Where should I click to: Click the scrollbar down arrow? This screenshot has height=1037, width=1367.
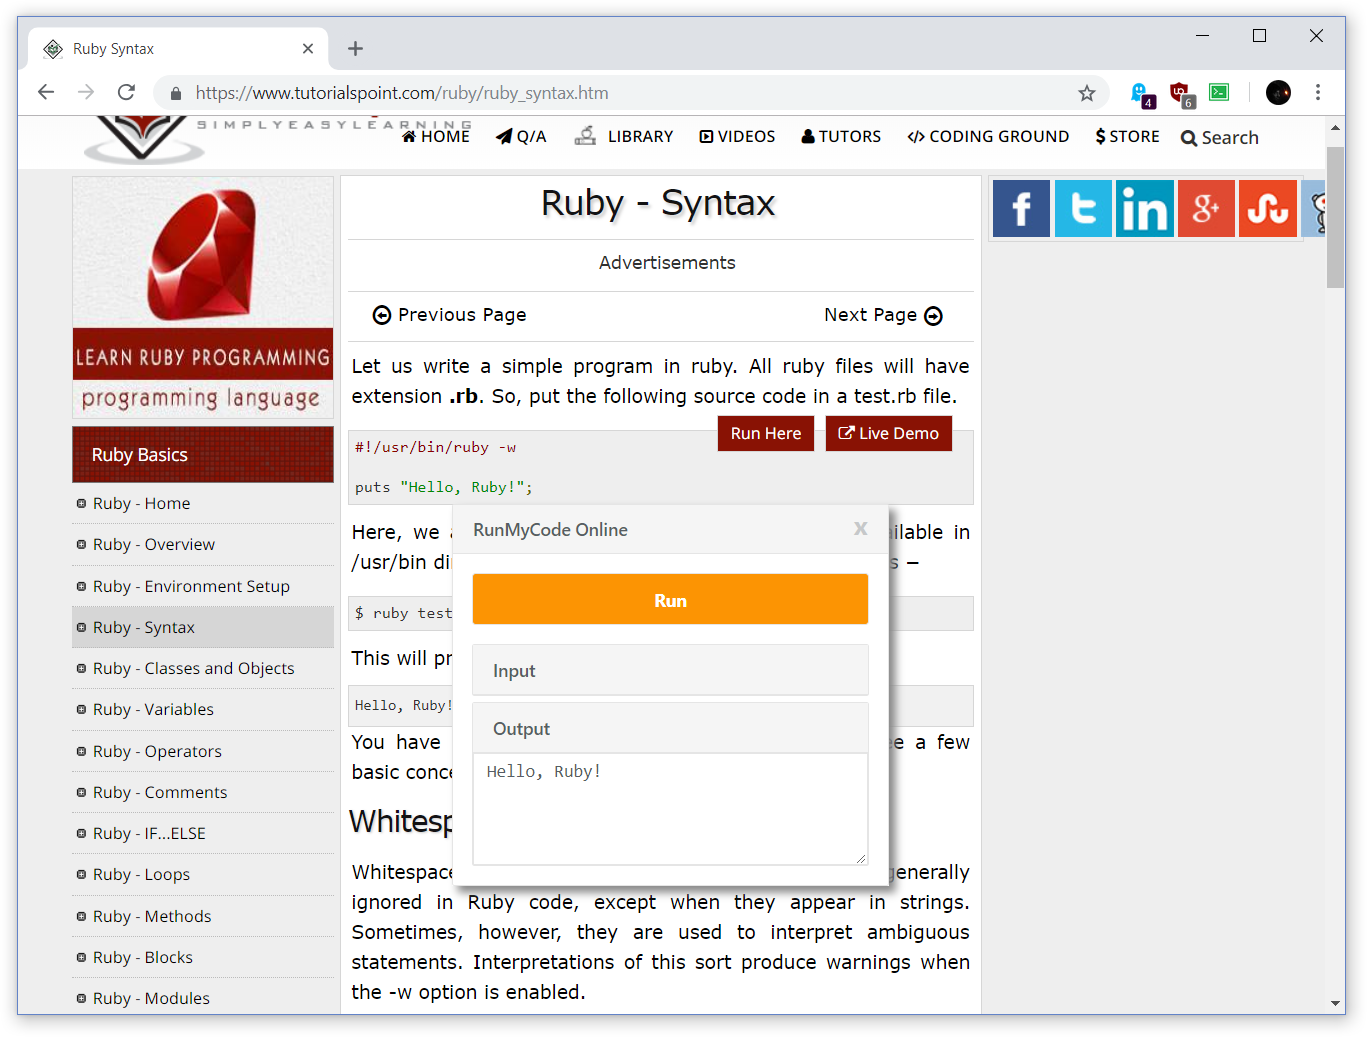(1335, 1003)
